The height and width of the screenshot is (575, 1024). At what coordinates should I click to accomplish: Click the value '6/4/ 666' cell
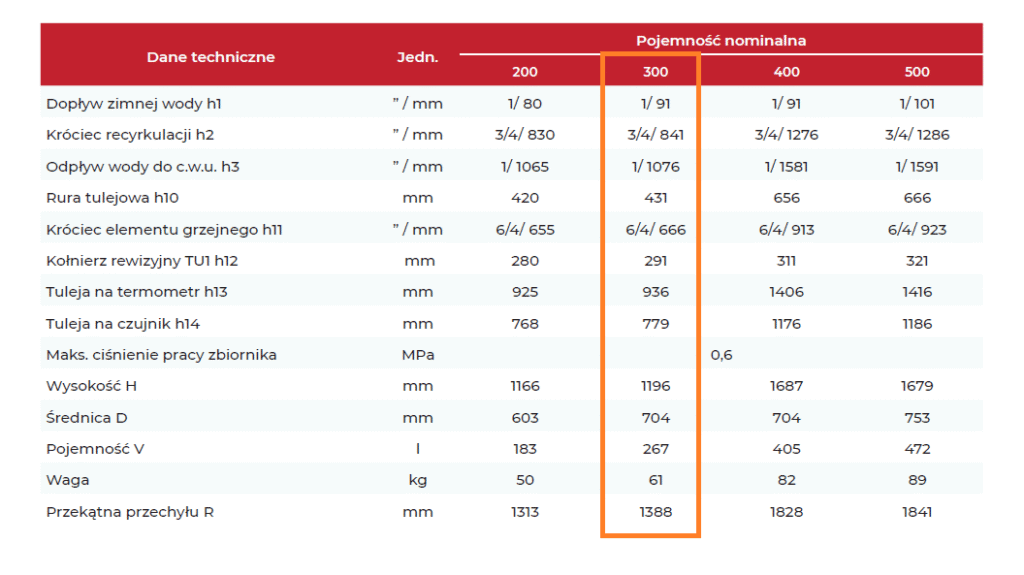(x=656, y=229)
